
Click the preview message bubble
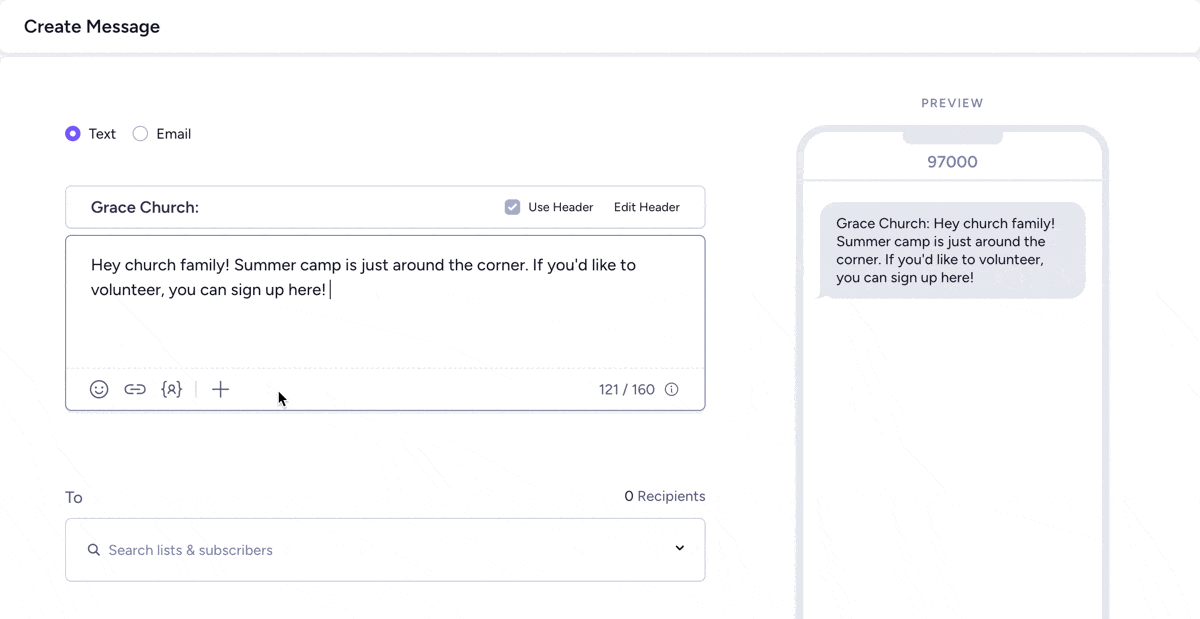click(952, 250)
